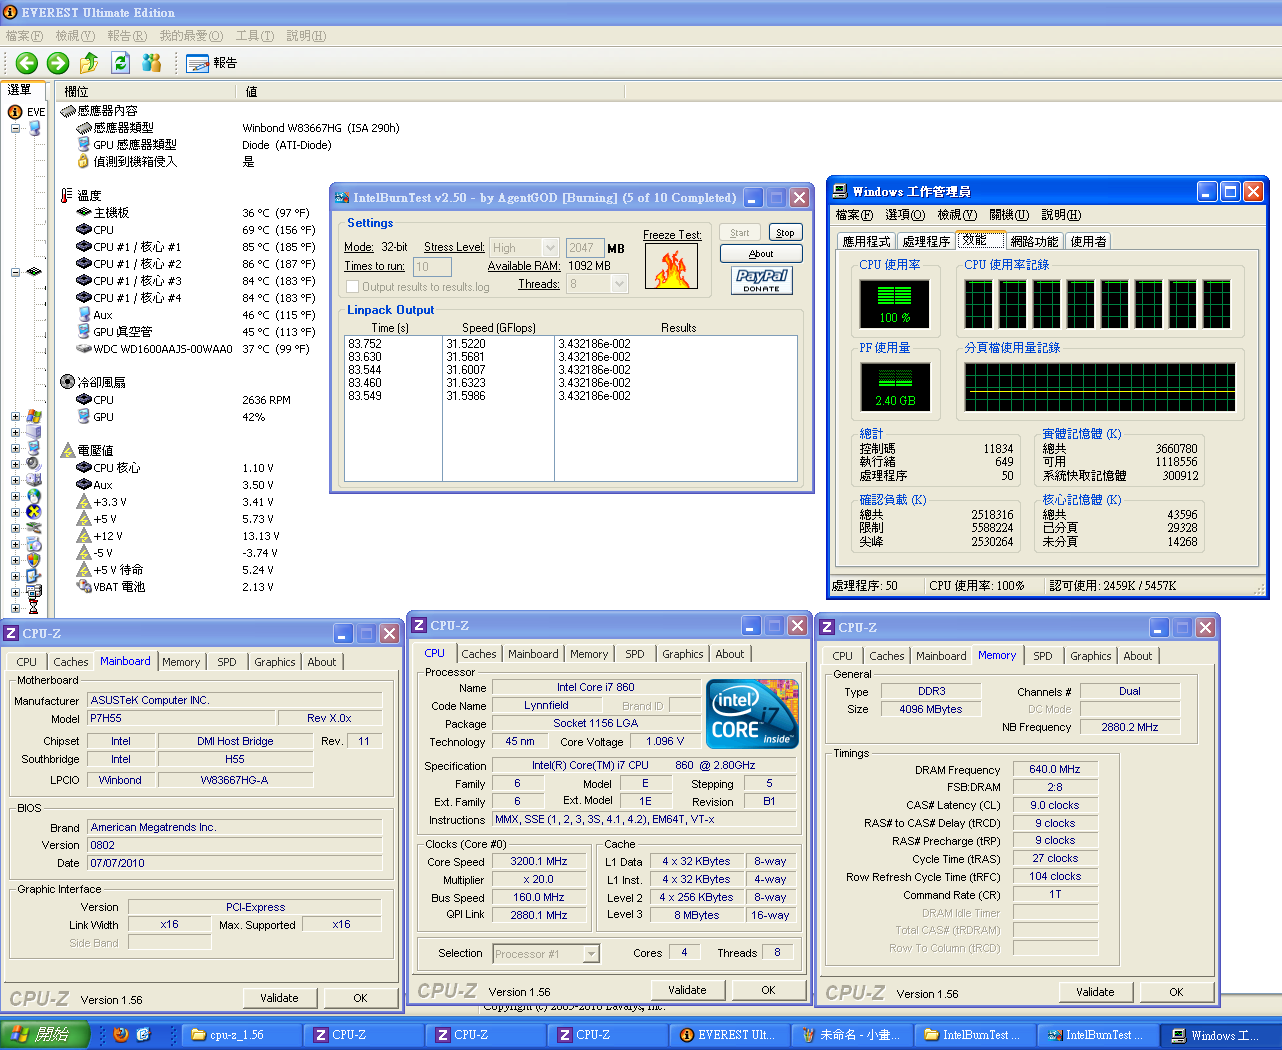Viewport: 1282px width, 1050px height.
Task: Open the 檔案(F) menu in EVEREST
Action: (x=24, y=36)
